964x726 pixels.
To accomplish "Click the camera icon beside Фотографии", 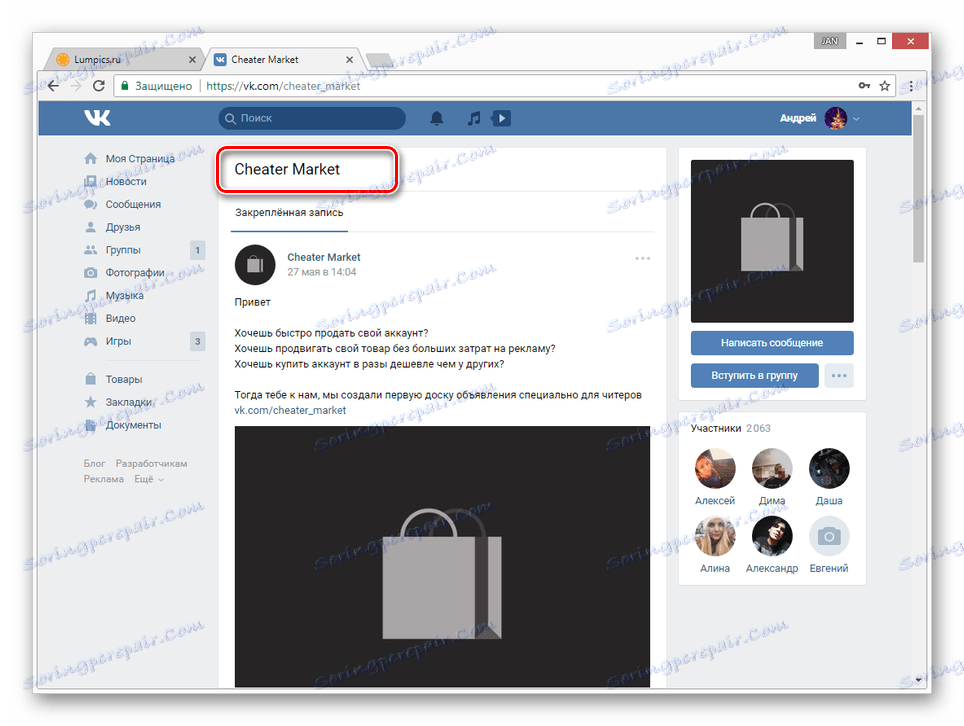I will pyautogui.click(x=90, y=272).
